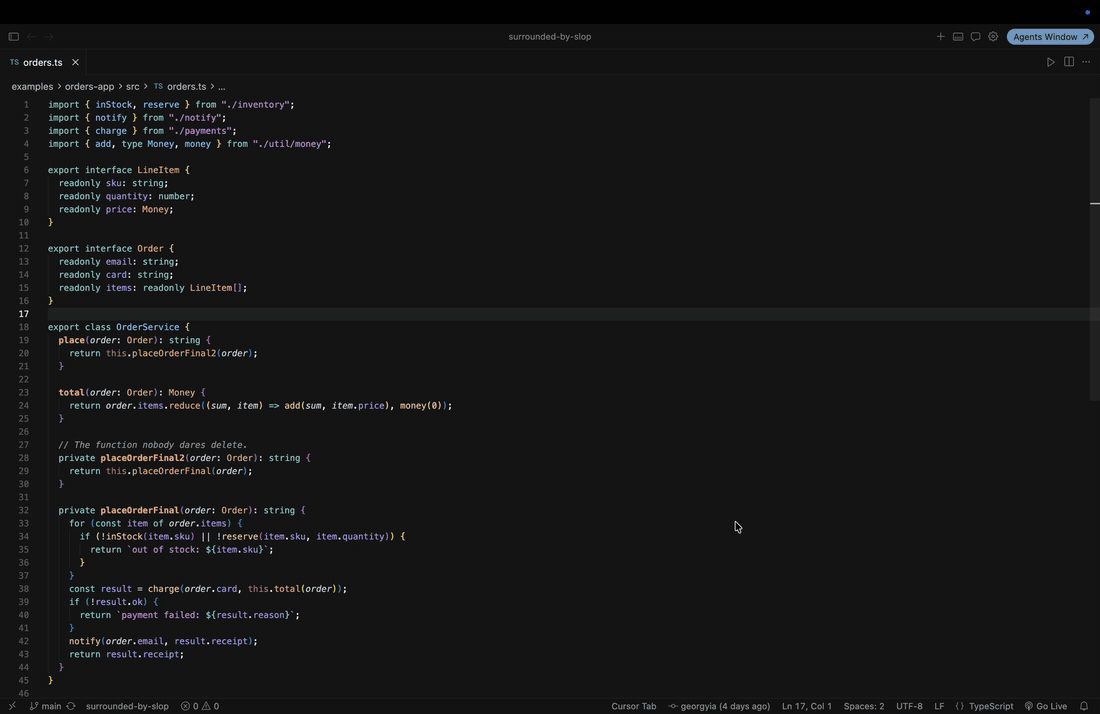
Task: Click the LineItem interface name
Action: coord(158,170)
